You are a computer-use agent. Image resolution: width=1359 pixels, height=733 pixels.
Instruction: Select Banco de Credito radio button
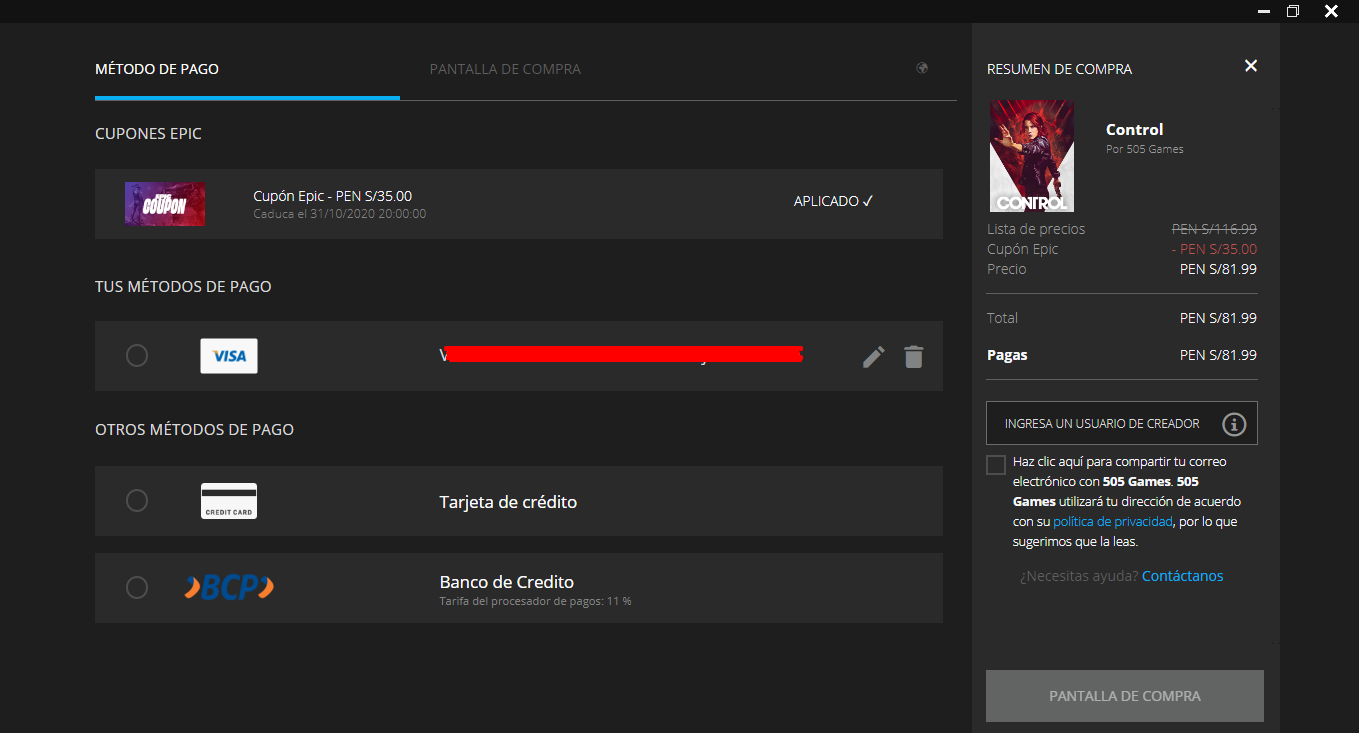point(137,587)
